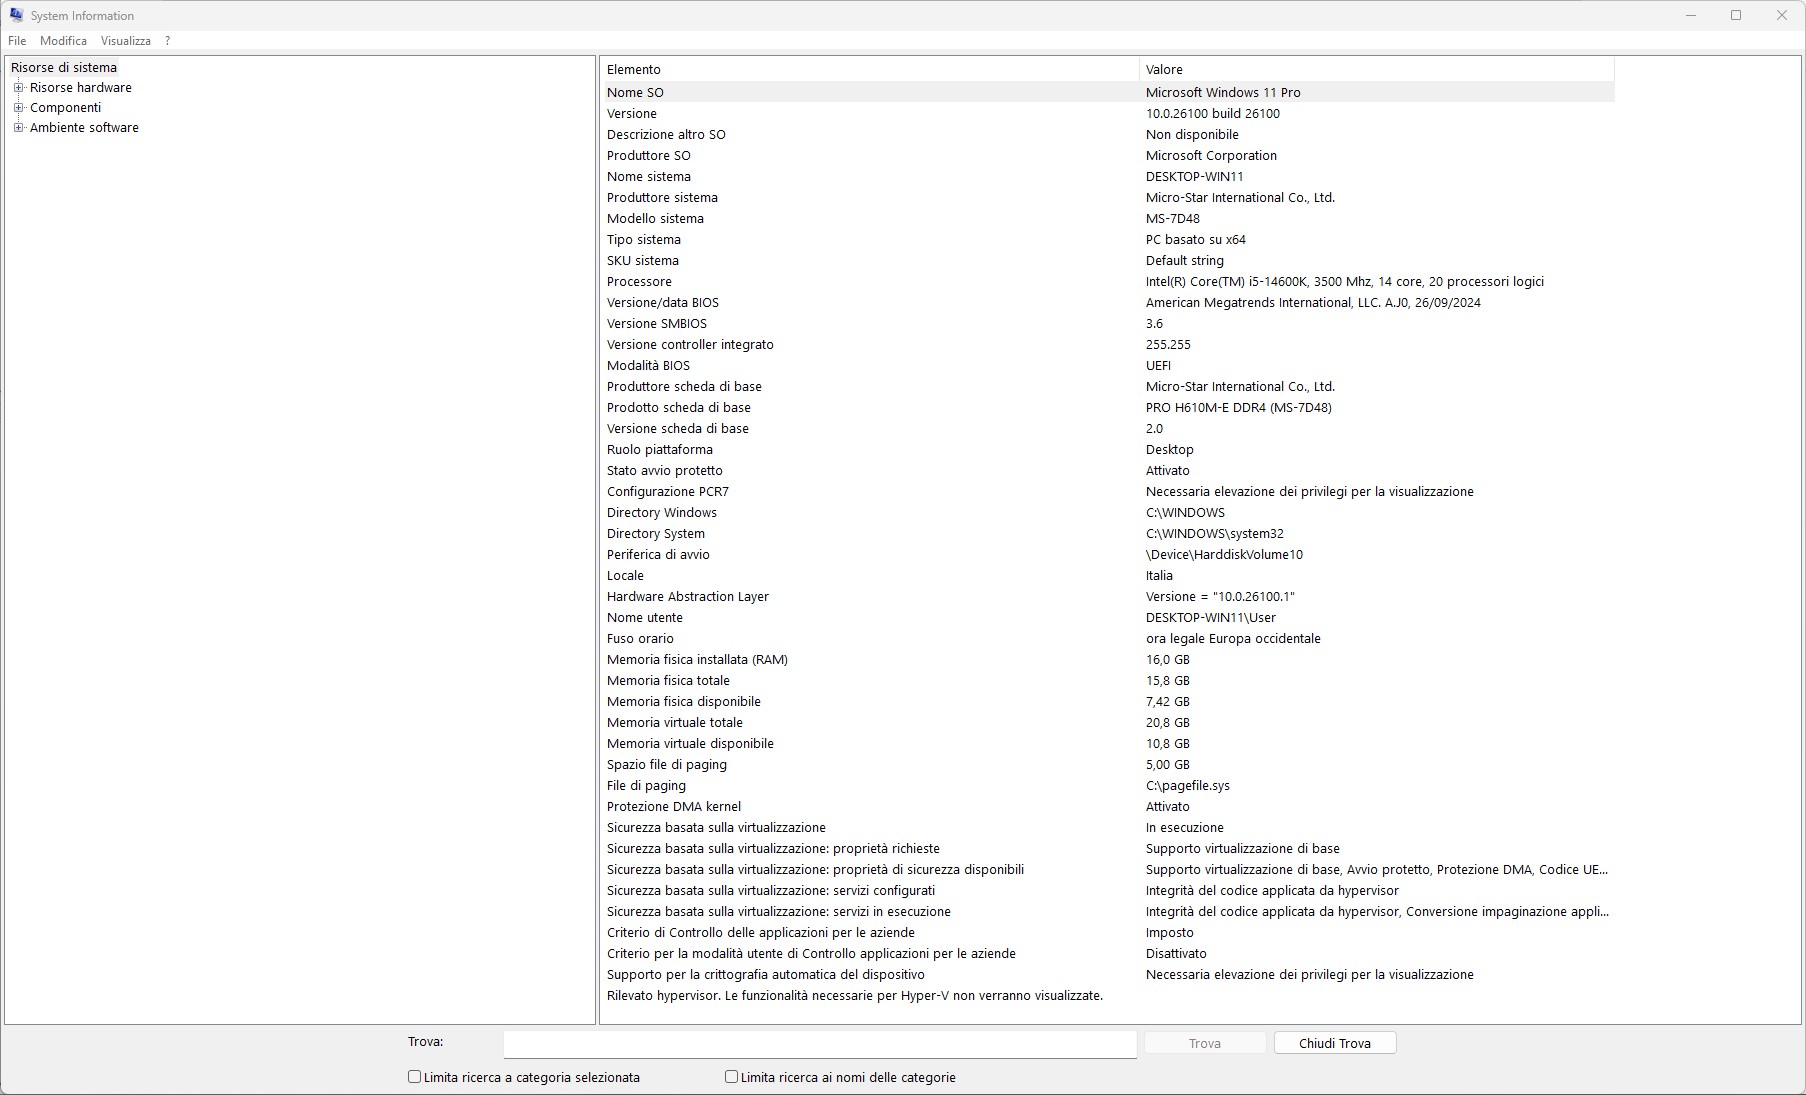
Task: Select the Nome sistema row
Action: point(1108,176)
